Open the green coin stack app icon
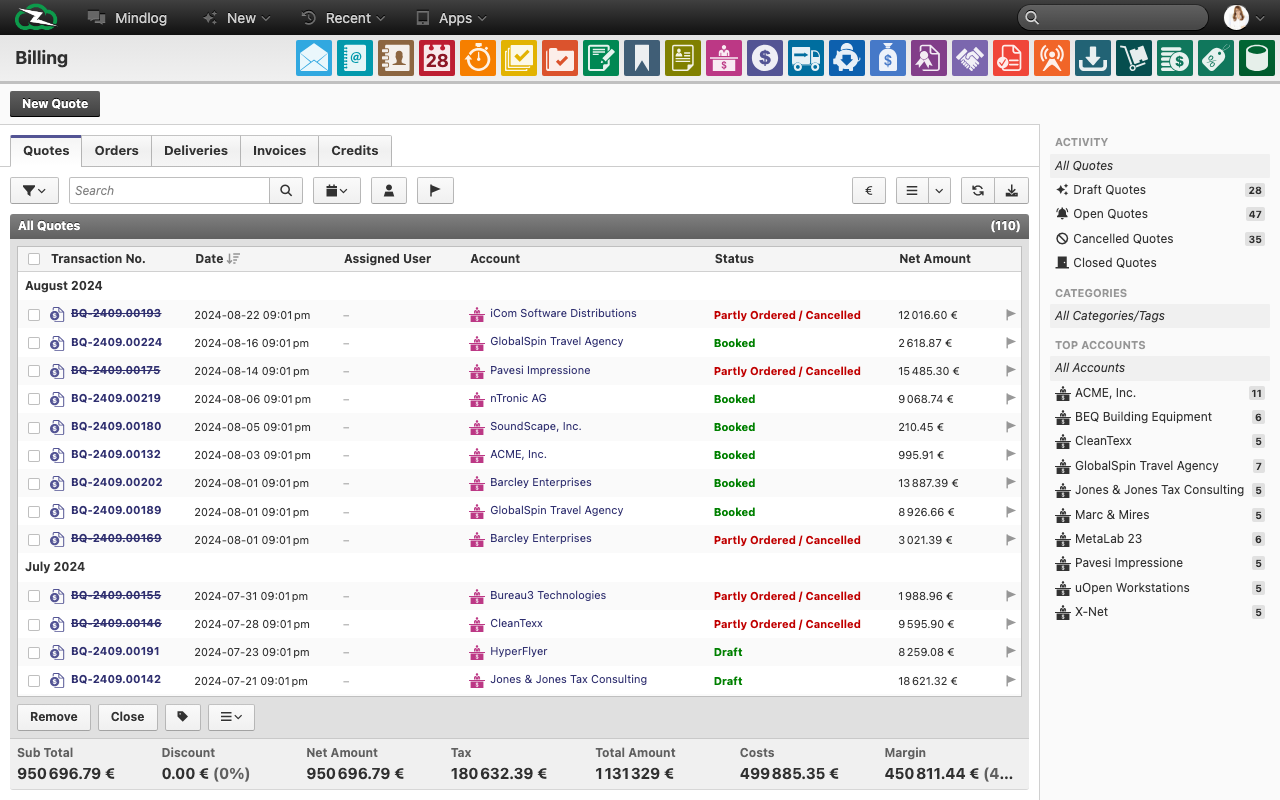The image size is (1280, 800). (1175, 58)
